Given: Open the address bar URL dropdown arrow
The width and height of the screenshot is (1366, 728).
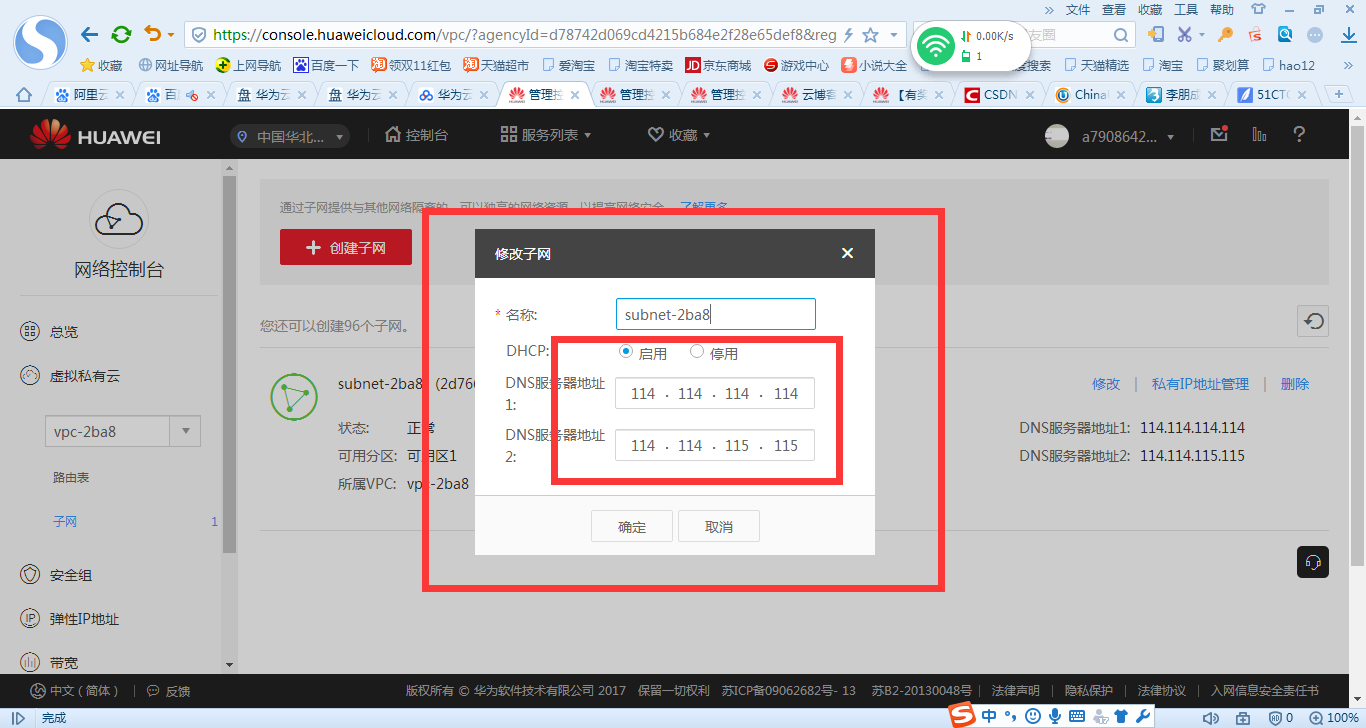Looking at the screenshot, I should click(892, 35).
